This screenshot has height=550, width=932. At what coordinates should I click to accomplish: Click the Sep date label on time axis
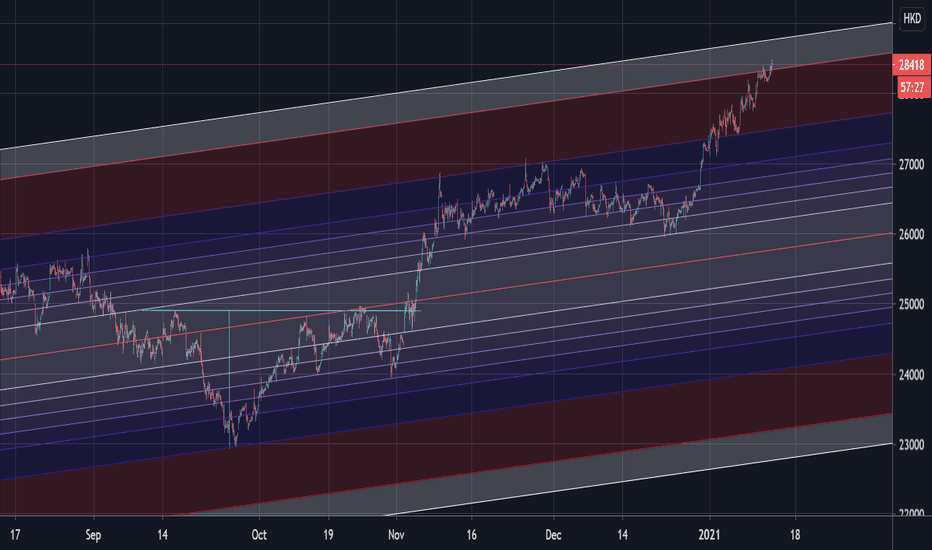(93, 535)
